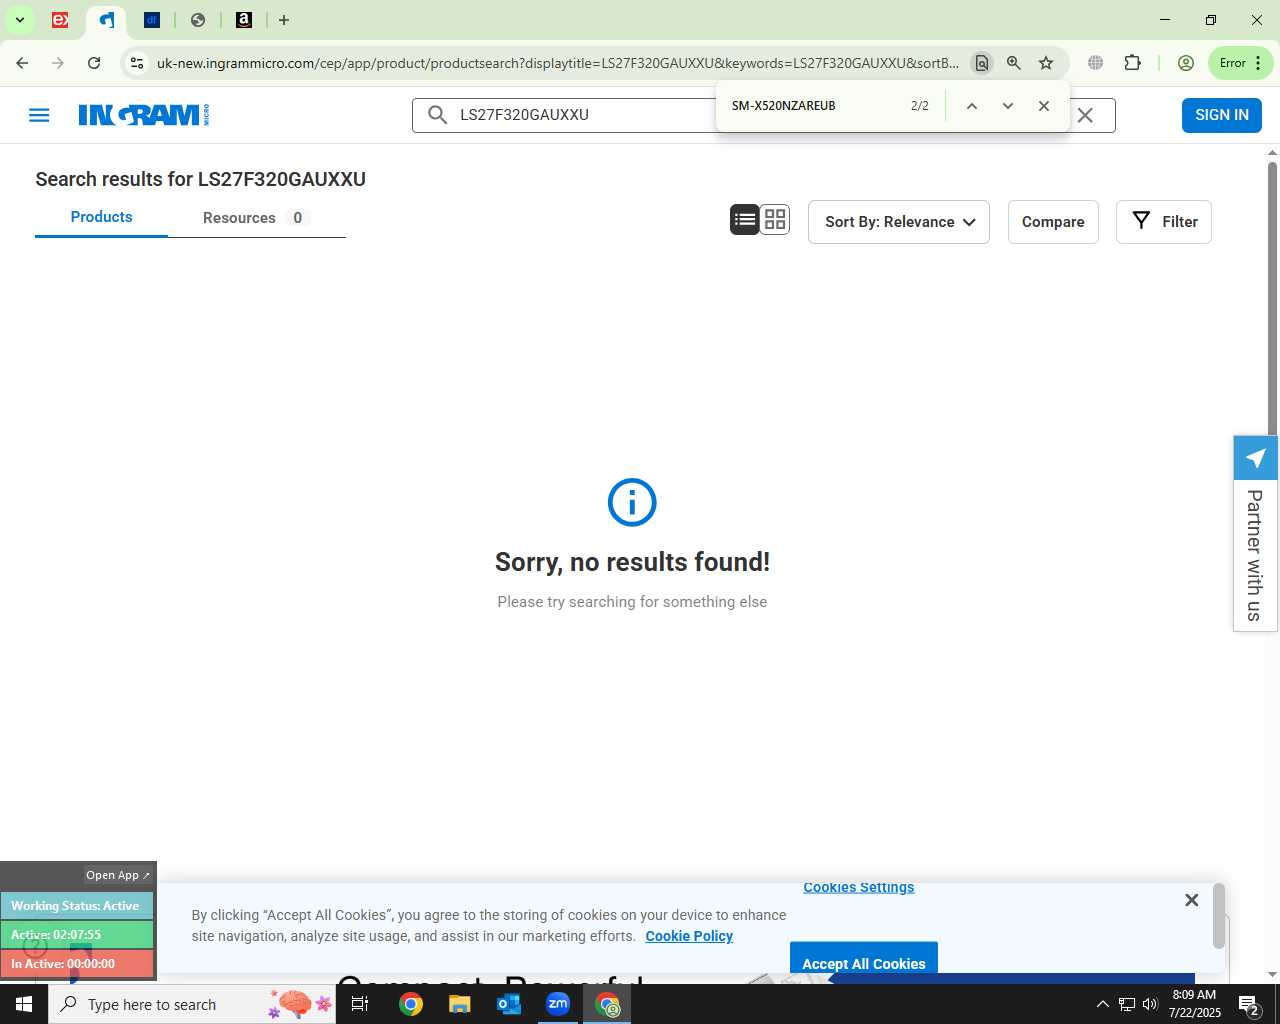
Task: Click the In Active: 00:00:00 timer
Action: (x=76, y=964)
